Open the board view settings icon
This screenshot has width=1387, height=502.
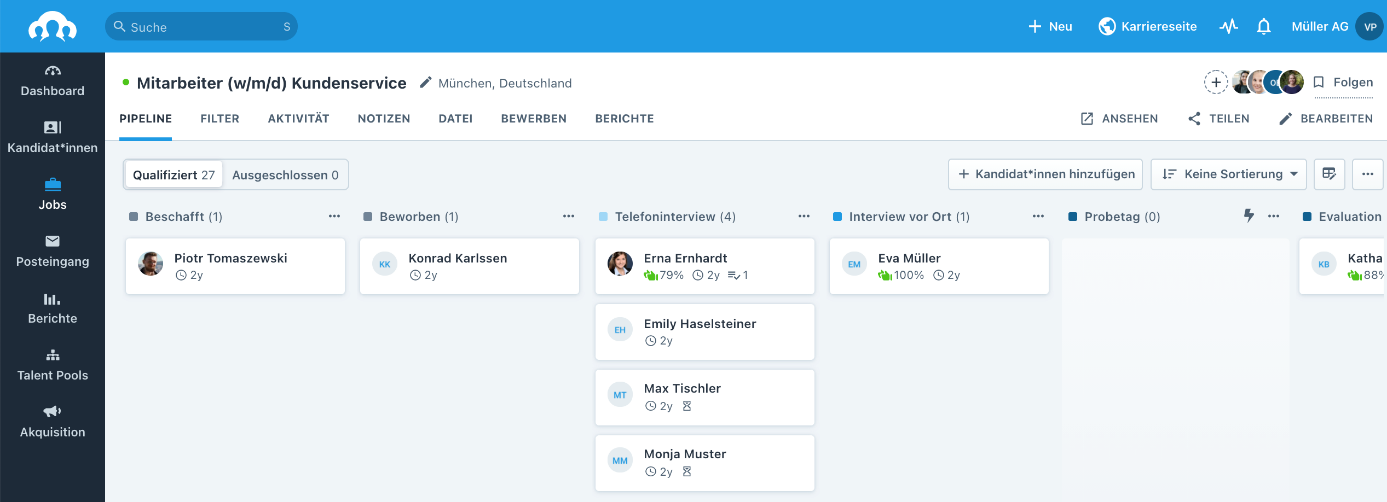point(1329,174)
